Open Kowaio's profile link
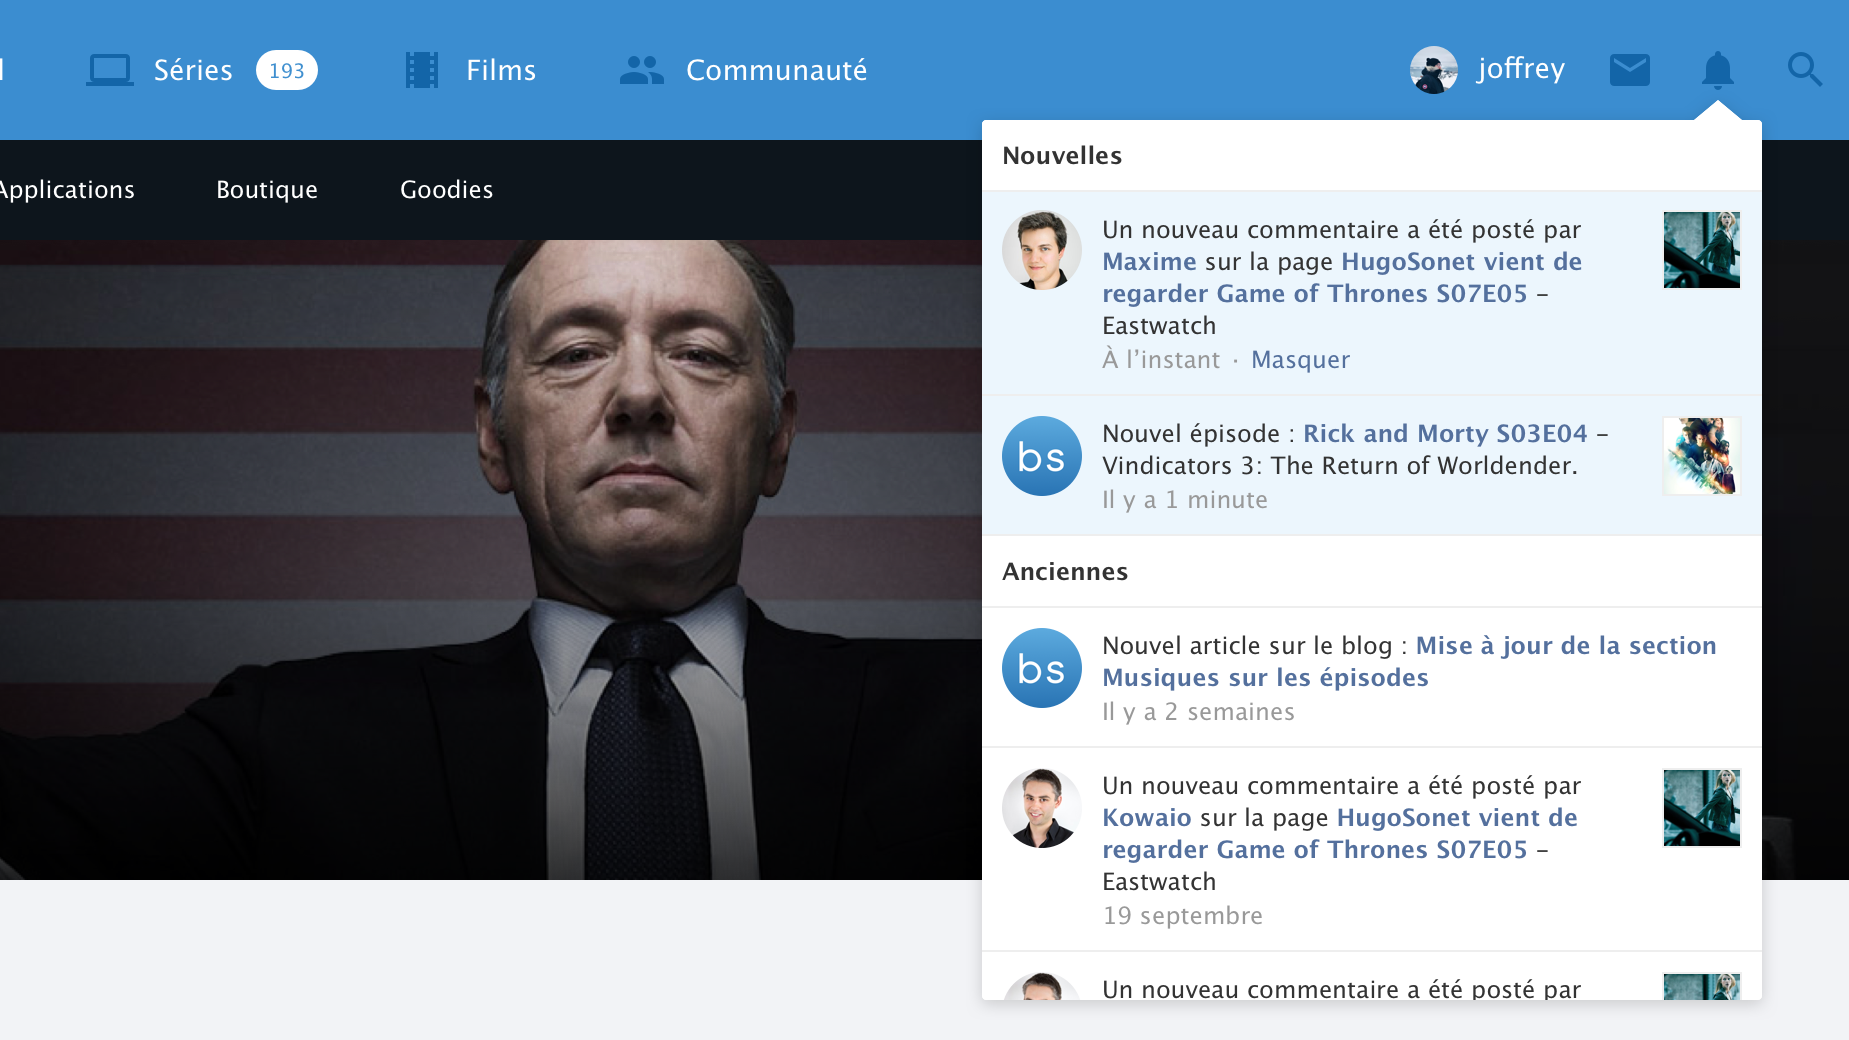The image size is (1849, 1040). pos(1146,818)
